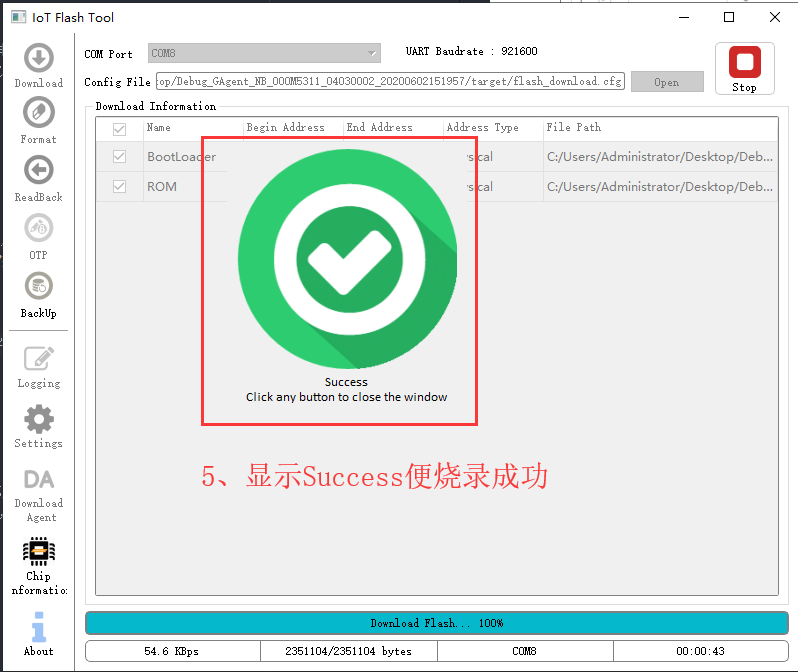798x672 pixels.
Task: Open the About info icon
Action: [x=38, y=626]
